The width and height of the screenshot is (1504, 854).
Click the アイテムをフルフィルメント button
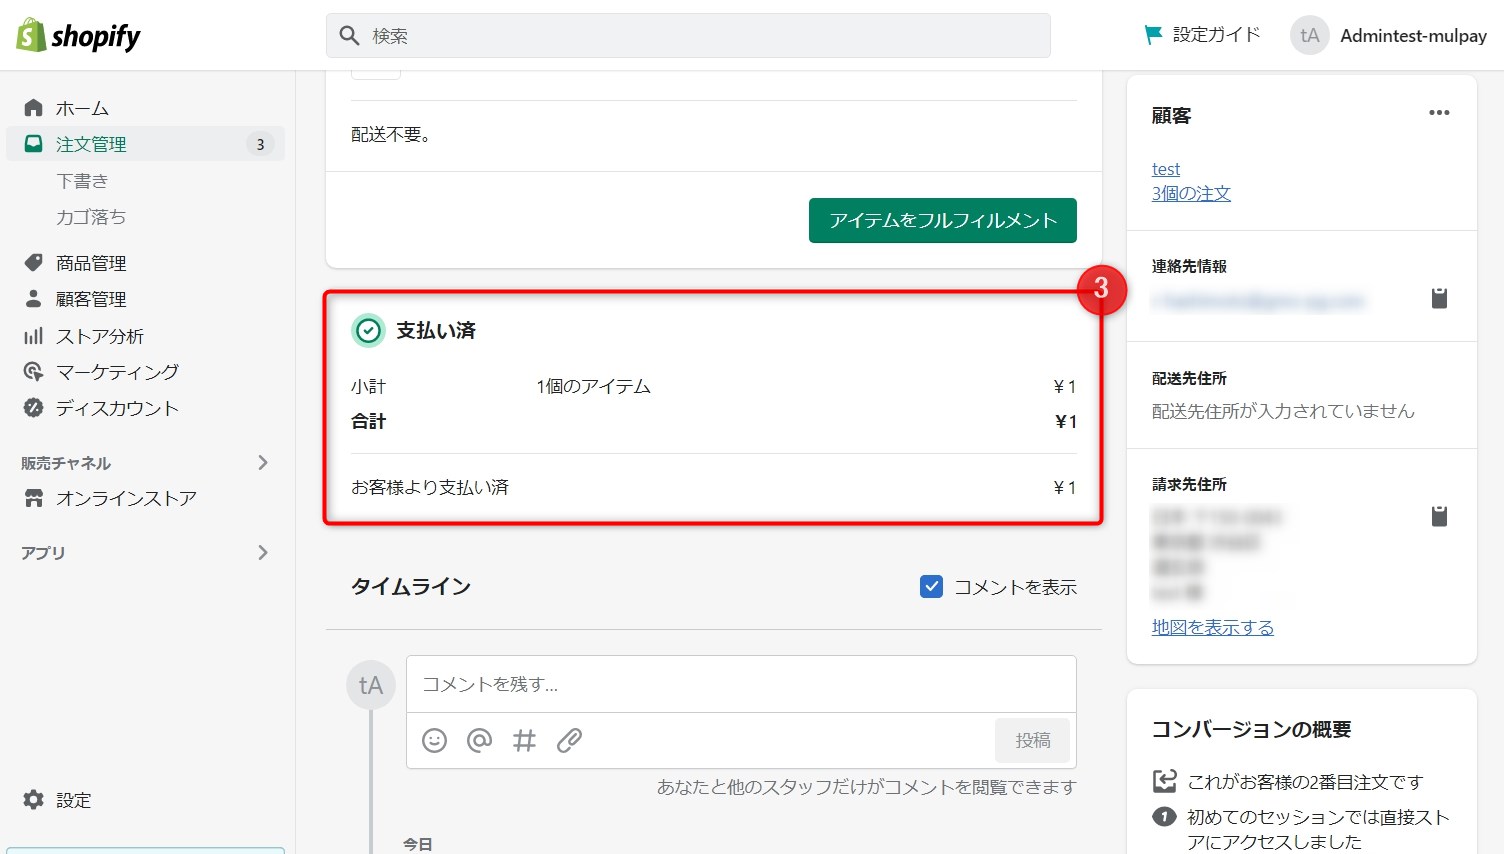[941, 220]
